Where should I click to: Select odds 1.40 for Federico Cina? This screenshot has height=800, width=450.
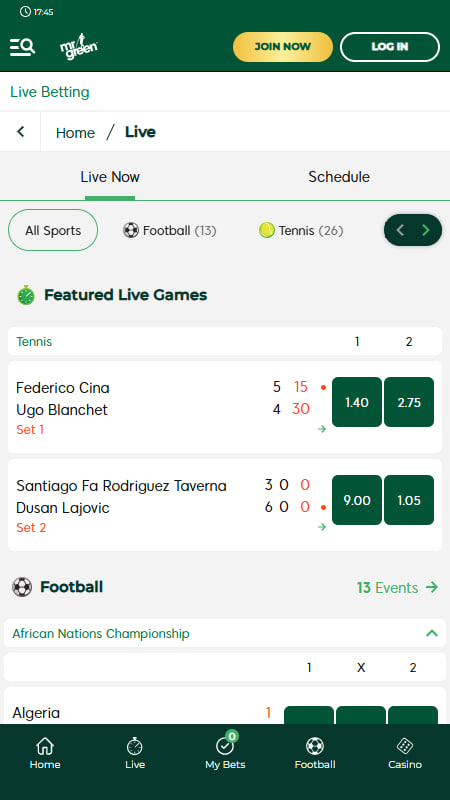tap(357, 402)
